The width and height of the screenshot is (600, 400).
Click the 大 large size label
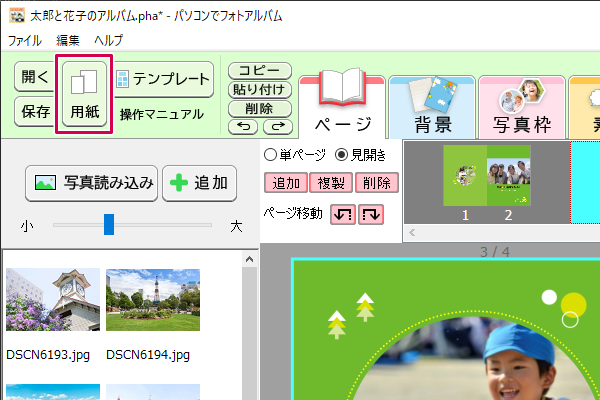236,226
